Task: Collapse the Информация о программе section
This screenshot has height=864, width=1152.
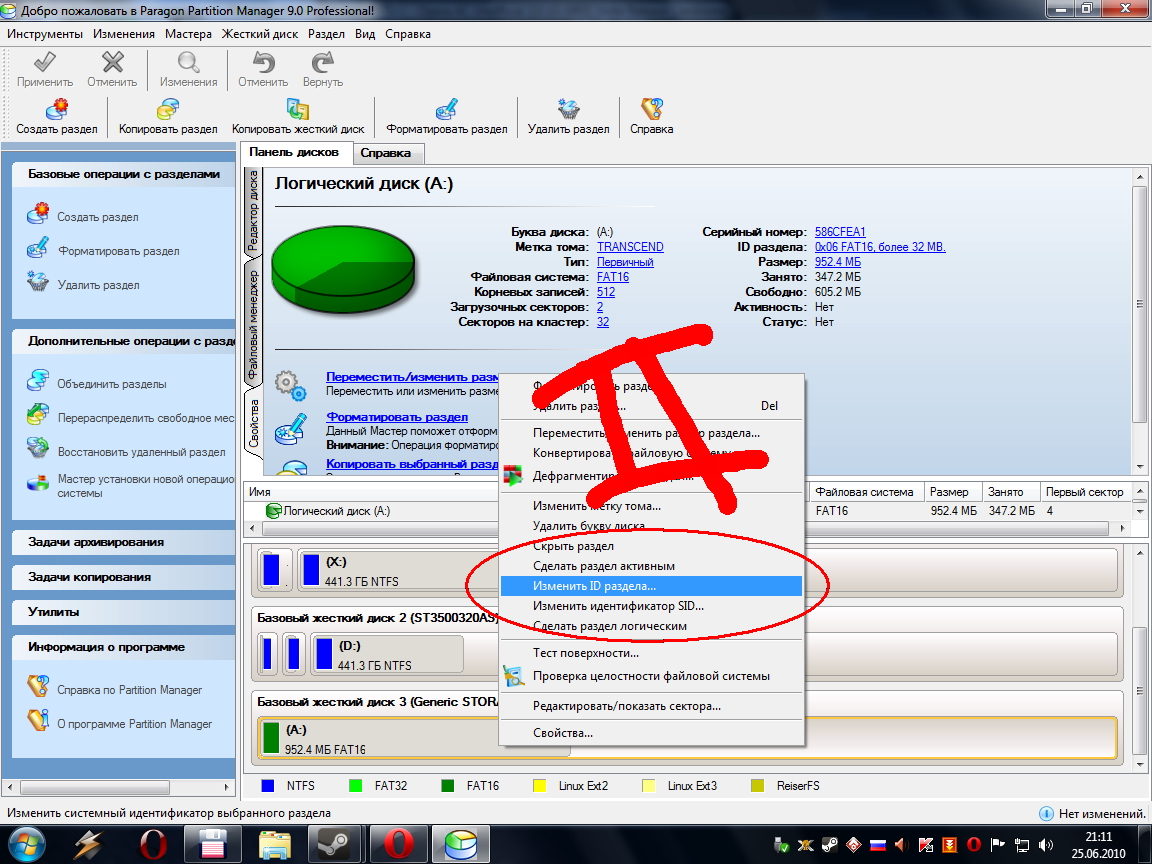Action: 123,647
